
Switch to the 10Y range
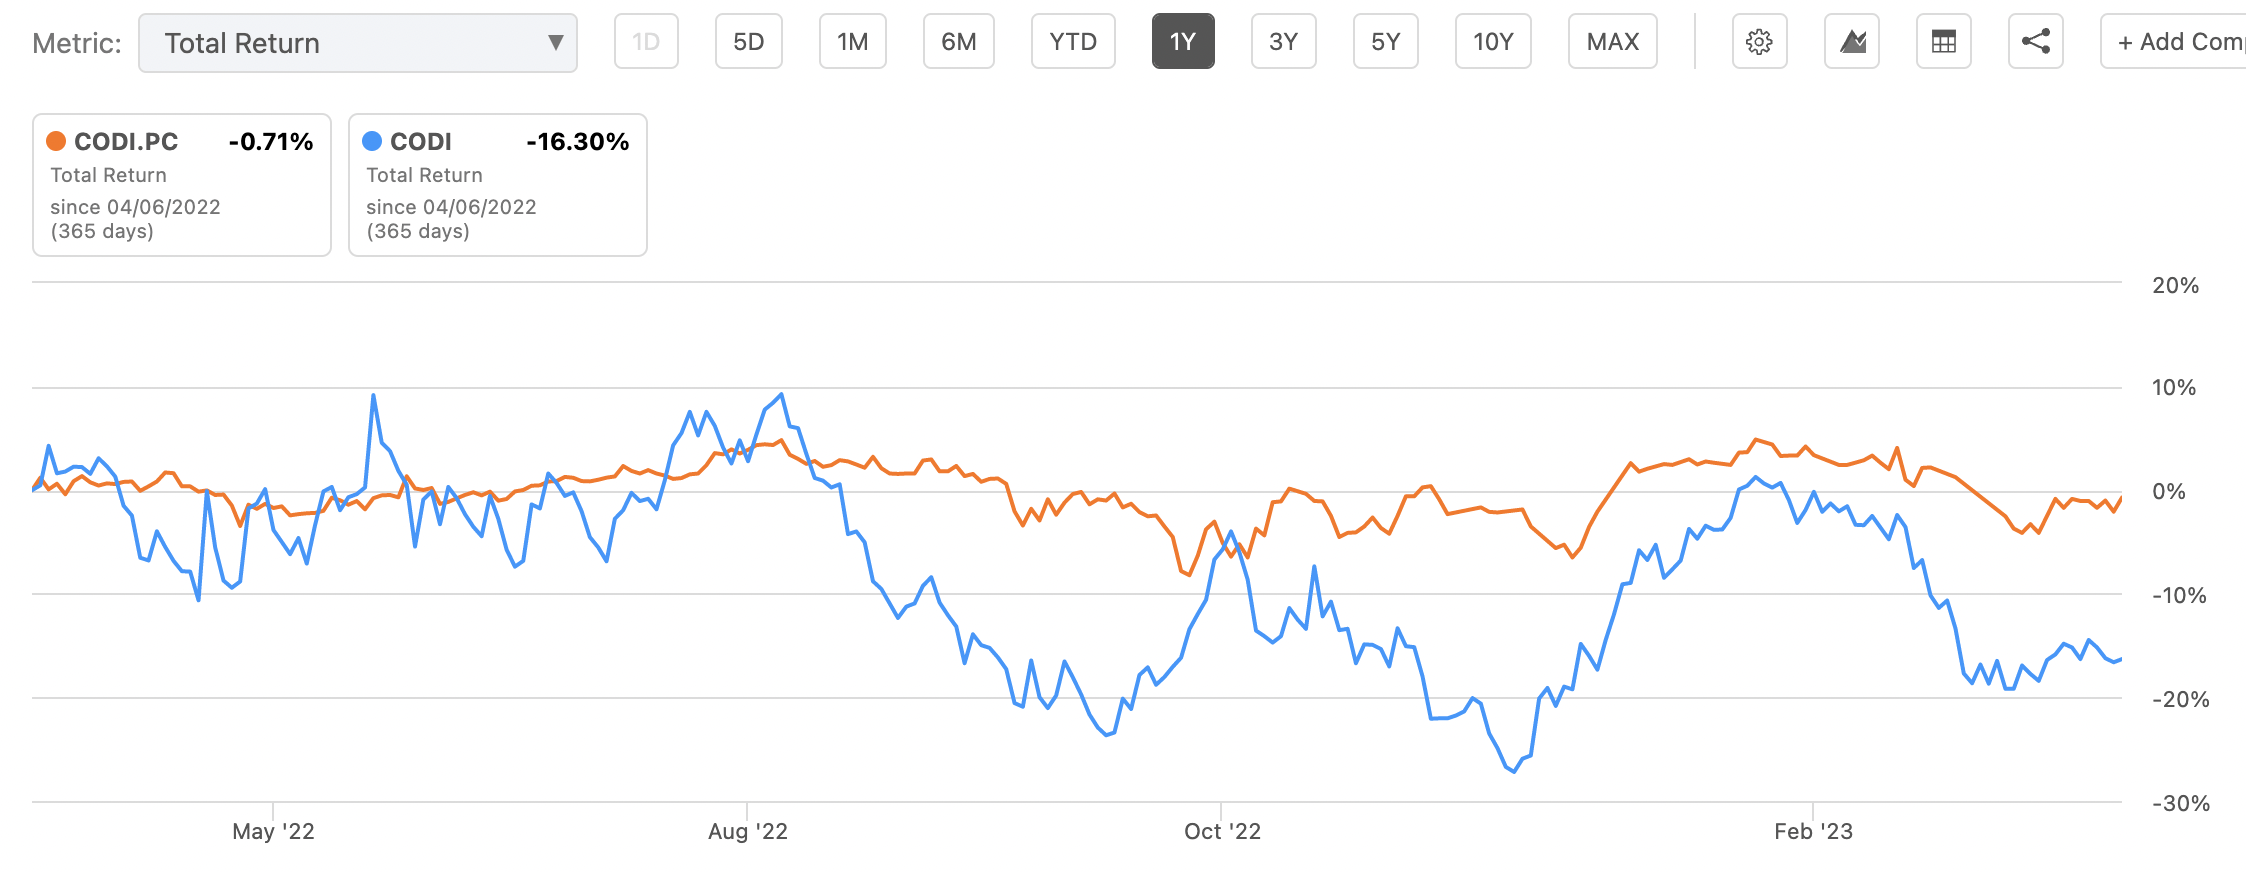coord(1493,42)
